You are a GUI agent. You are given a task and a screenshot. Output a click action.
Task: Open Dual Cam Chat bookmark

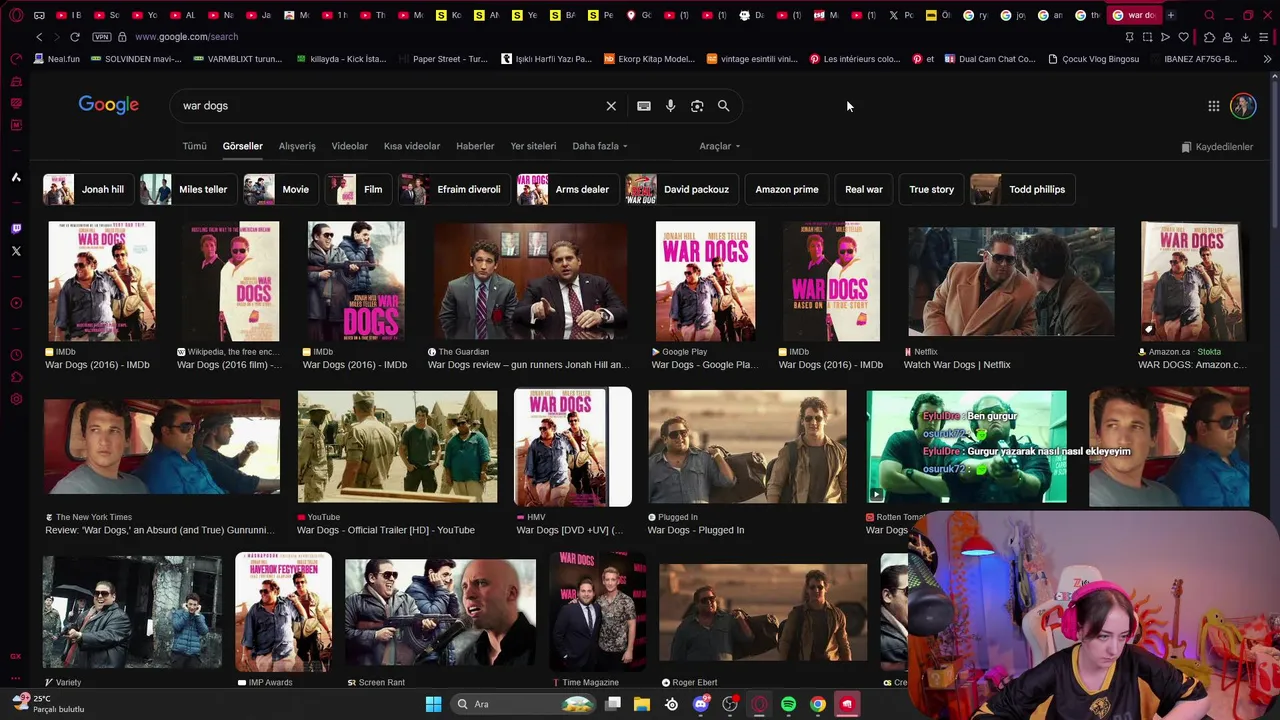989,59
